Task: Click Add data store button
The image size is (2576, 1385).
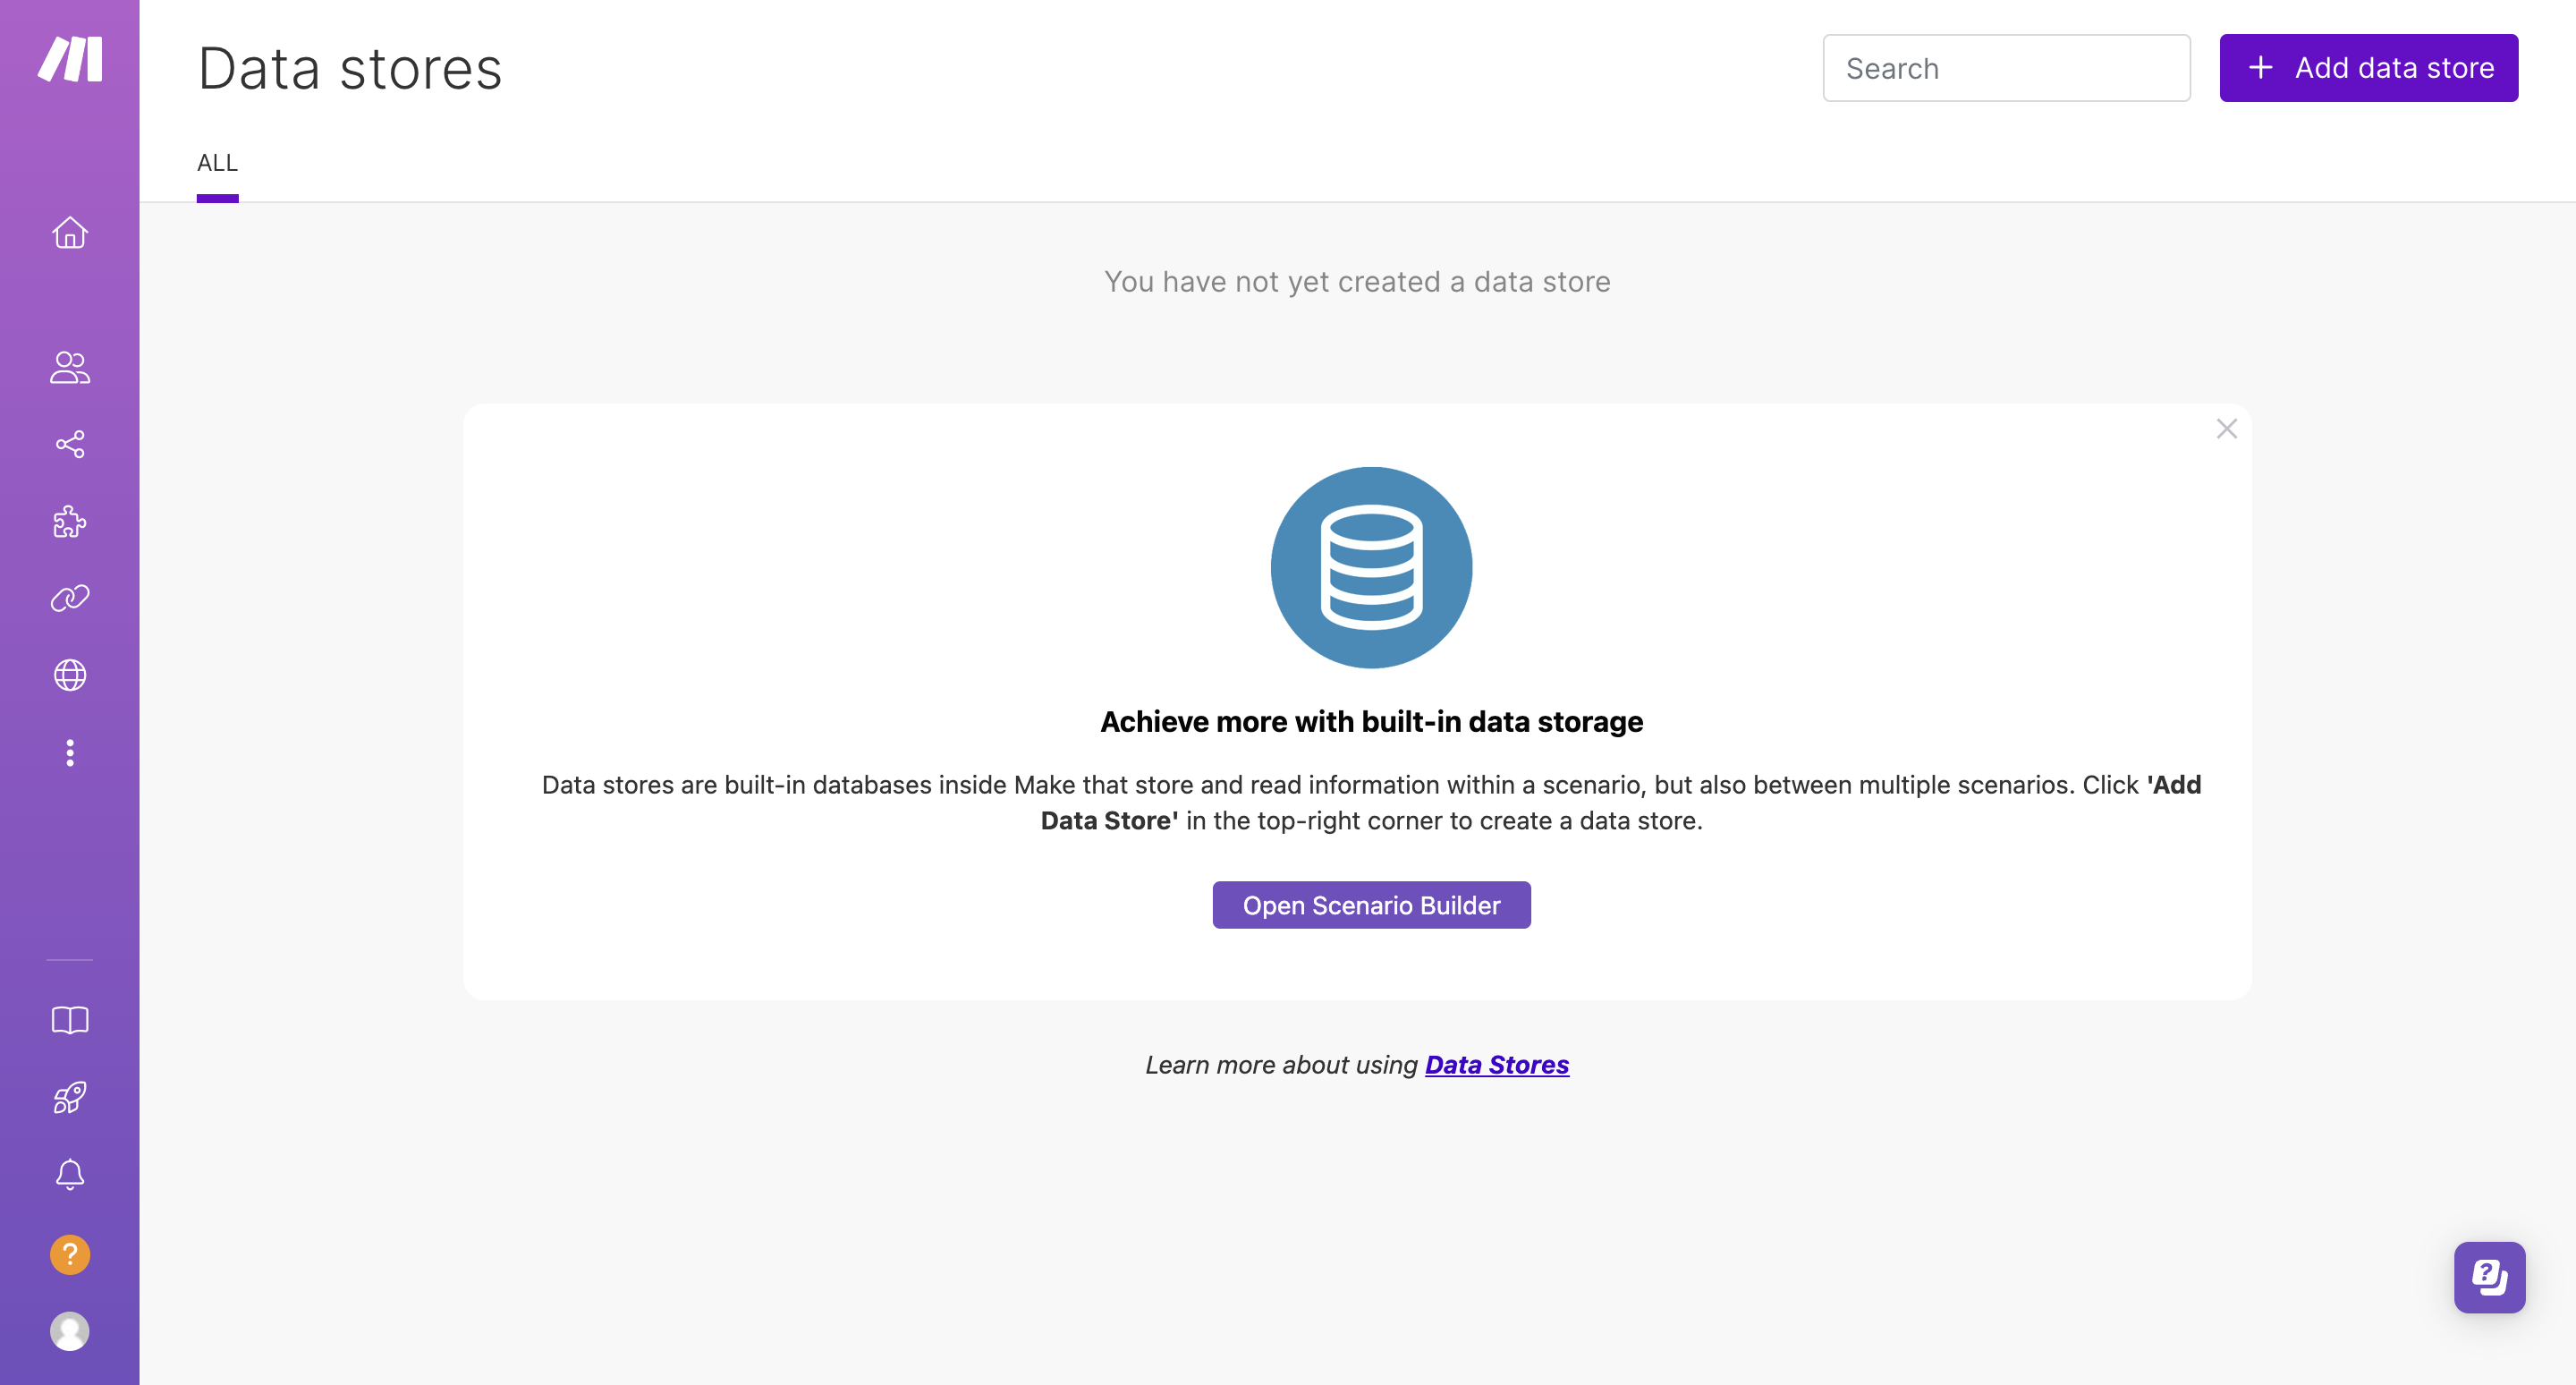Action: point(2368,68)
